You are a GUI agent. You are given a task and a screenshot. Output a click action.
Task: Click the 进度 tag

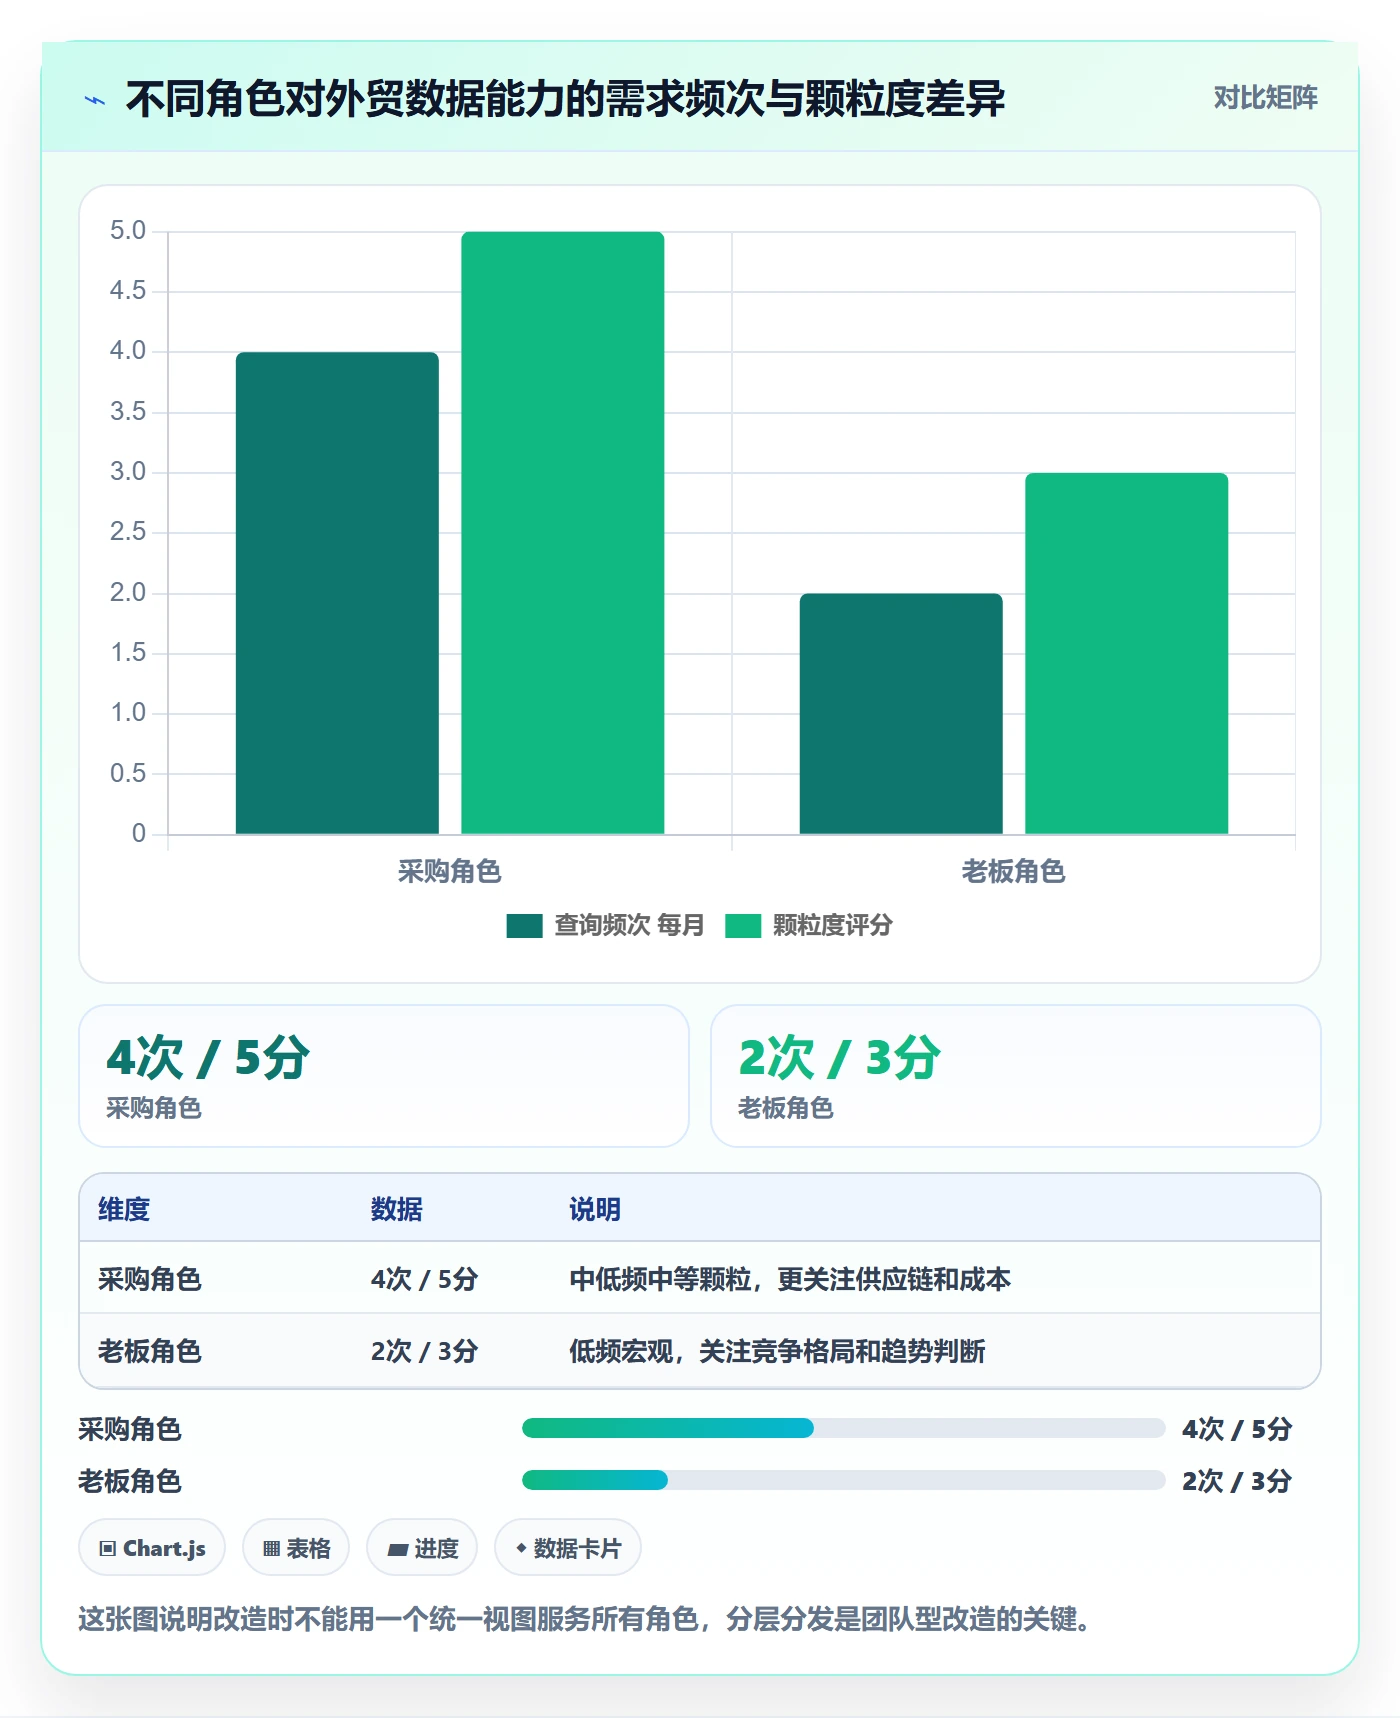[422, 1548]
